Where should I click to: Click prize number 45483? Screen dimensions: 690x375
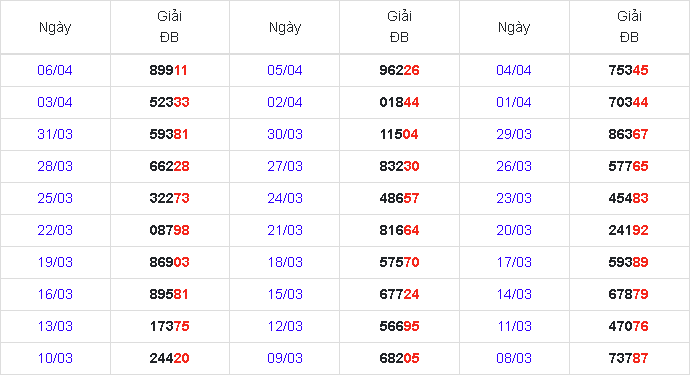(x=628, y=198)
